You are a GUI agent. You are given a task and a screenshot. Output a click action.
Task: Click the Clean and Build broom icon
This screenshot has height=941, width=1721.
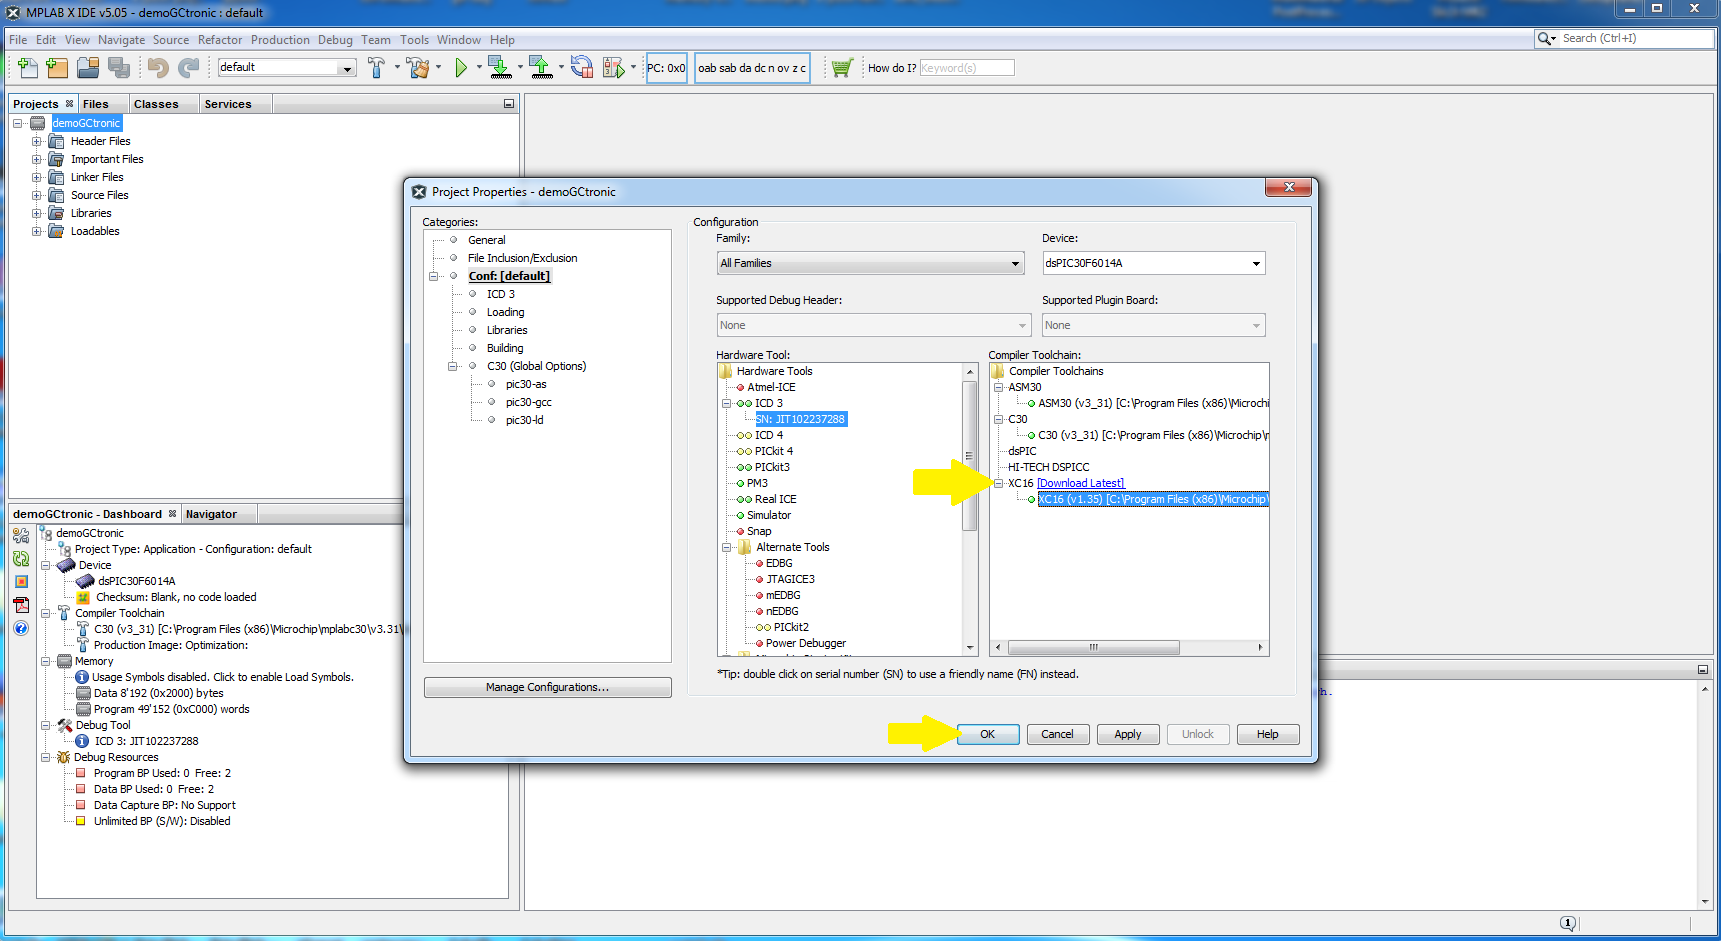[418, 68]
